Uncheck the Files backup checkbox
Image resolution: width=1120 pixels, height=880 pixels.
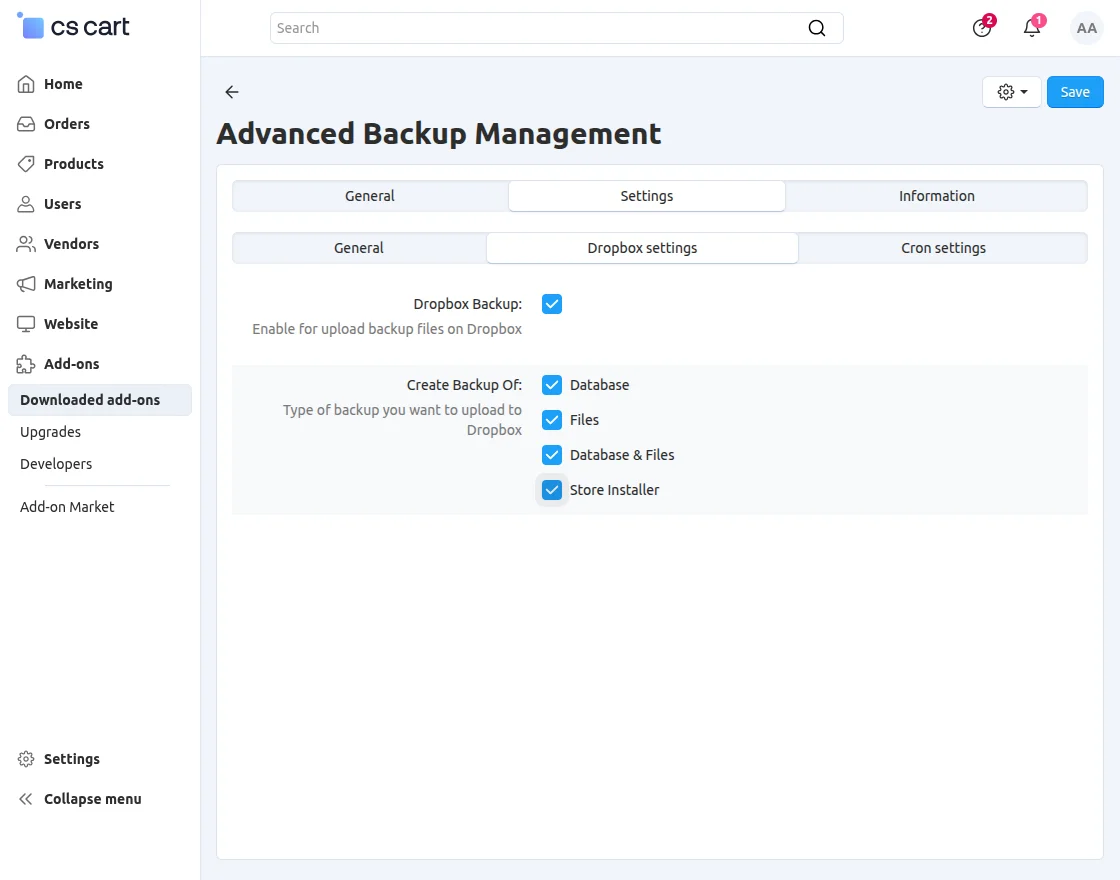551,420
